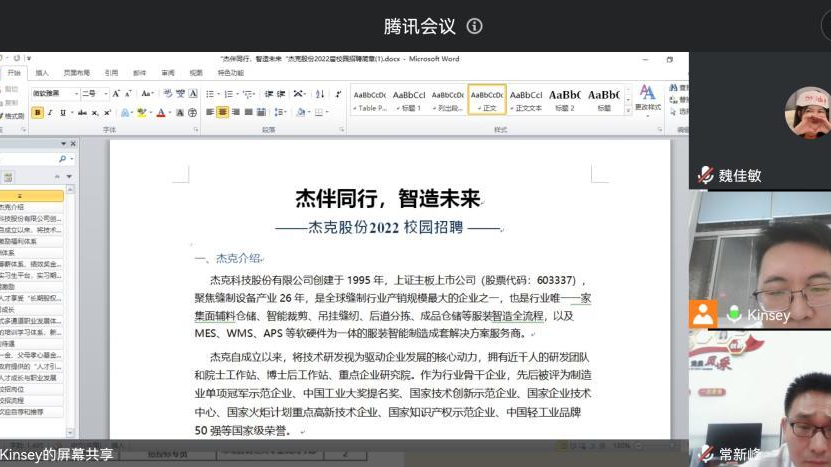
Task: Click the align text left icon
Action: pos(209,113)
